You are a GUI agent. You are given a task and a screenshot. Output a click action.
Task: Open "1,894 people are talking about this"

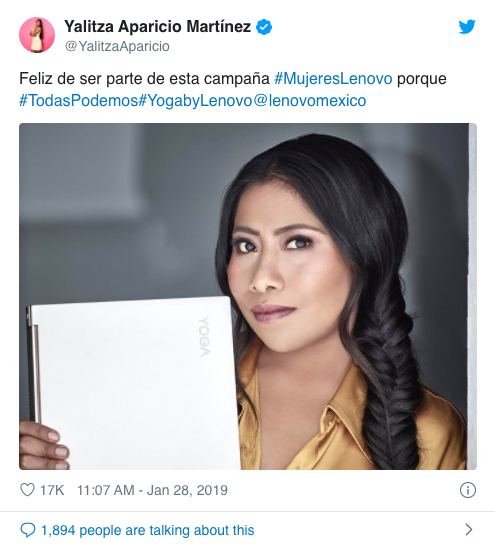point(148,530)
